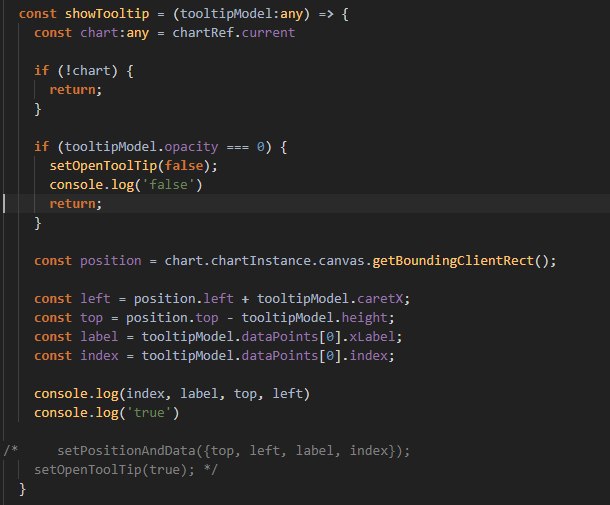Click console.log(index, label, top, left) line
This screenshot has height=505, width=610.
tap(172, 394)
